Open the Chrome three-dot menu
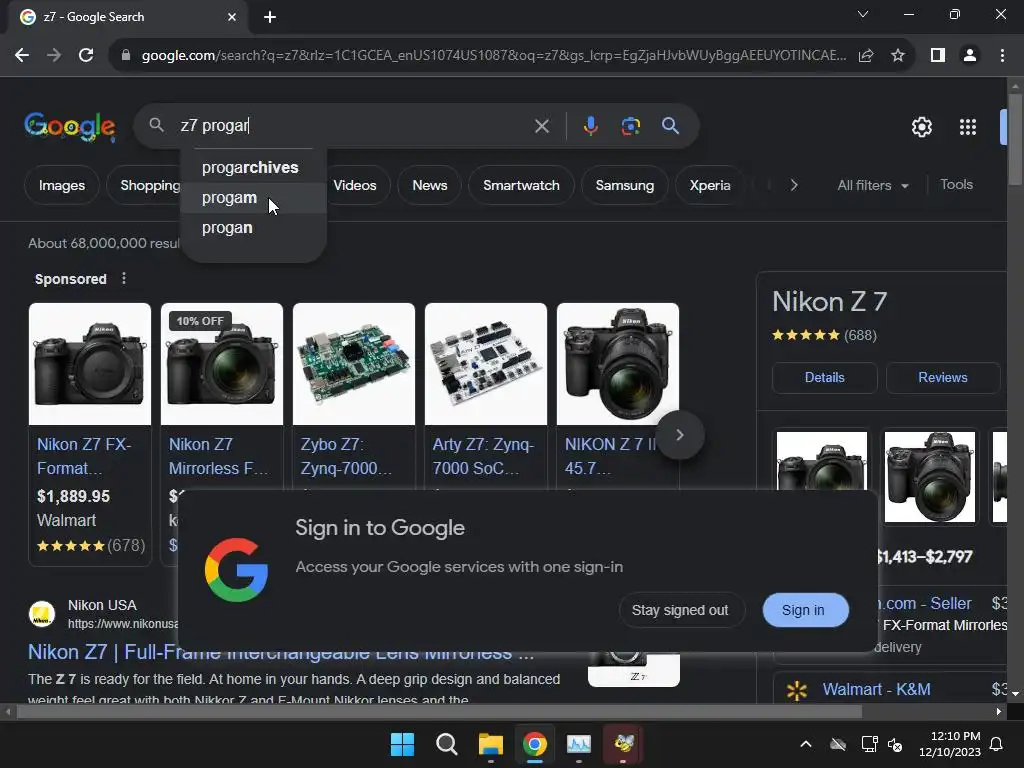 1002,56
